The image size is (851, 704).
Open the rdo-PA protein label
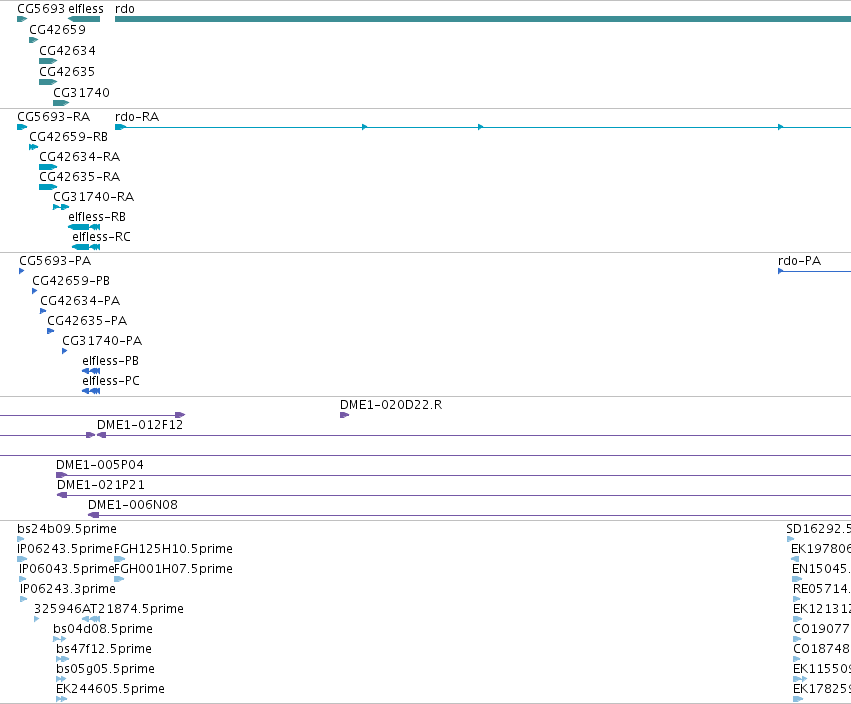(799, 261)
